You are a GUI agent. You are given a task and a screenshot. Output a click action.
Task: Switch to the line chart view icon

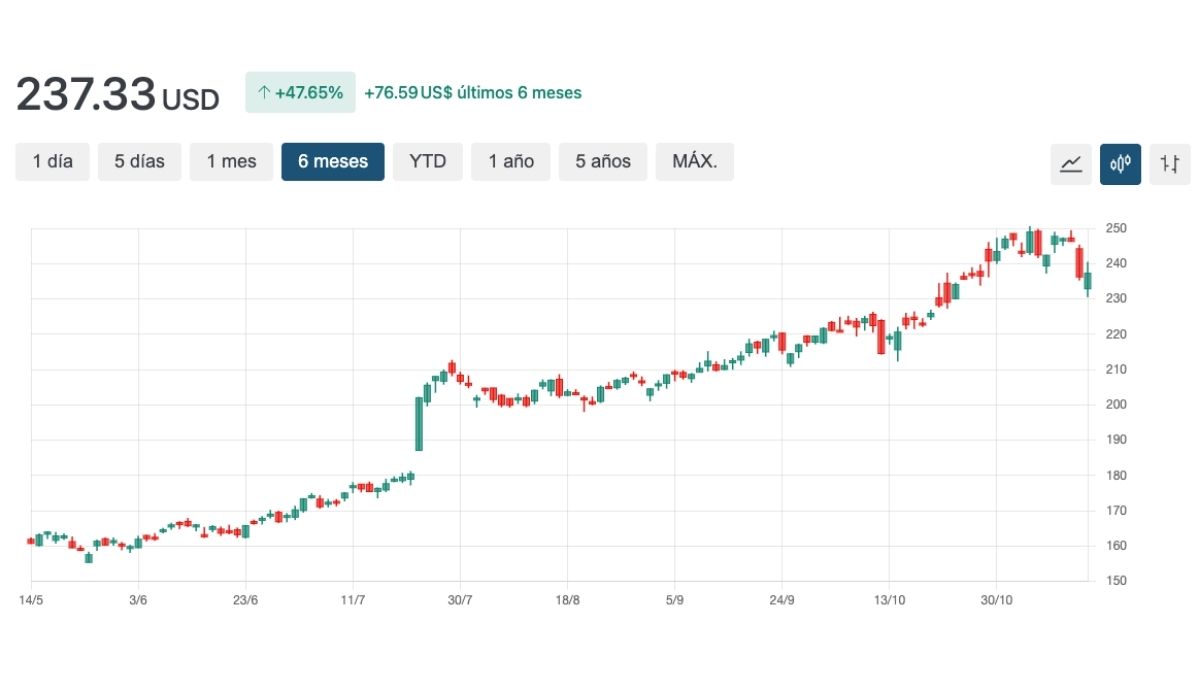coord(1071,164)
